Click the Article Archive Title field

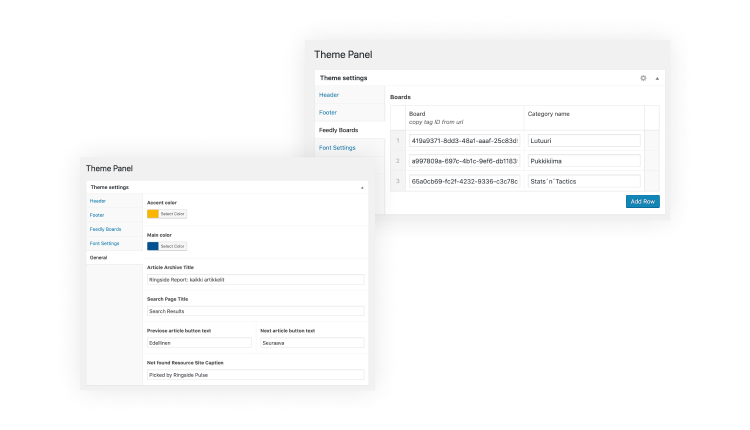tap(255, 280)
